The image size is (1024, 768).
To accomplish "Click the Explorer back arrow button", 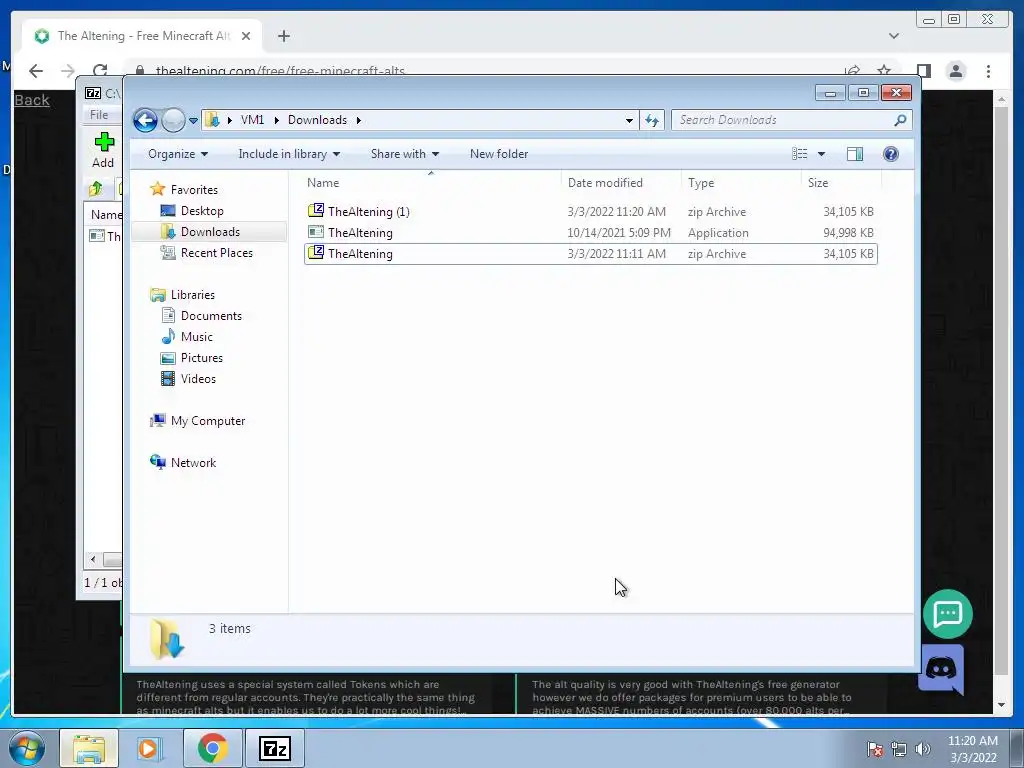I will click(145, 120).
